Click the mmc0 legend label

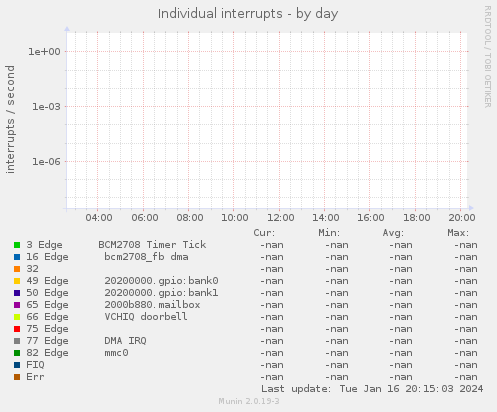click(x=116, y=353)
